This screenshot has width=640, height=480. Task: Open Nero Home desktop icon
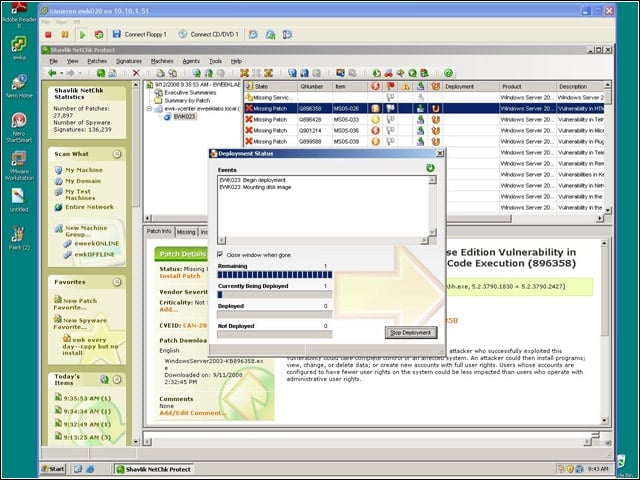click(19, 87)
